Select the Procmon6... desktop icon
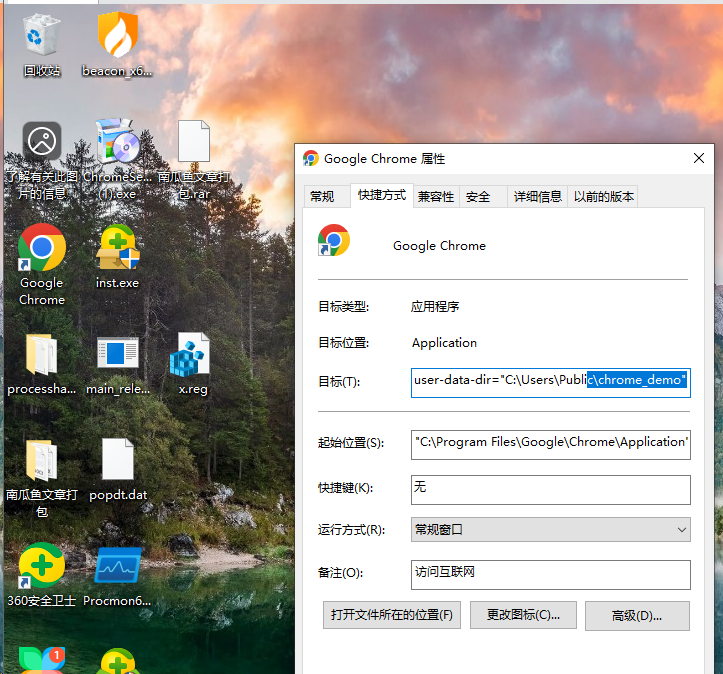This screenshot has width=723, height=674. 117,576
